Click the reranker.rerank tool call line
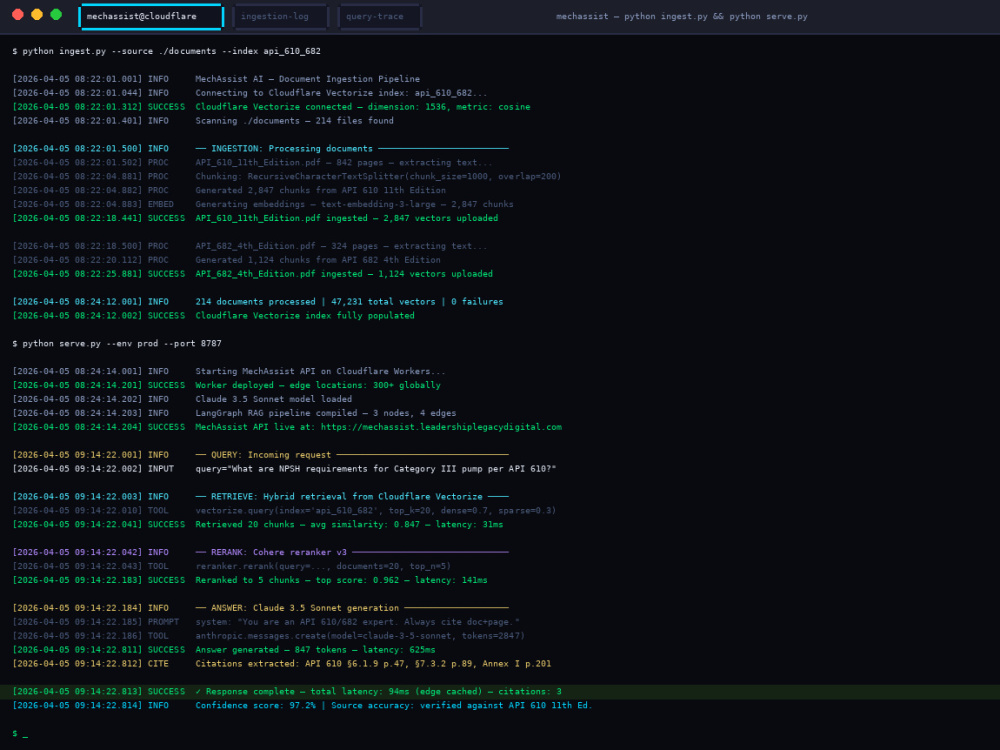1000x750 pixels. click(x=232, y=566)
